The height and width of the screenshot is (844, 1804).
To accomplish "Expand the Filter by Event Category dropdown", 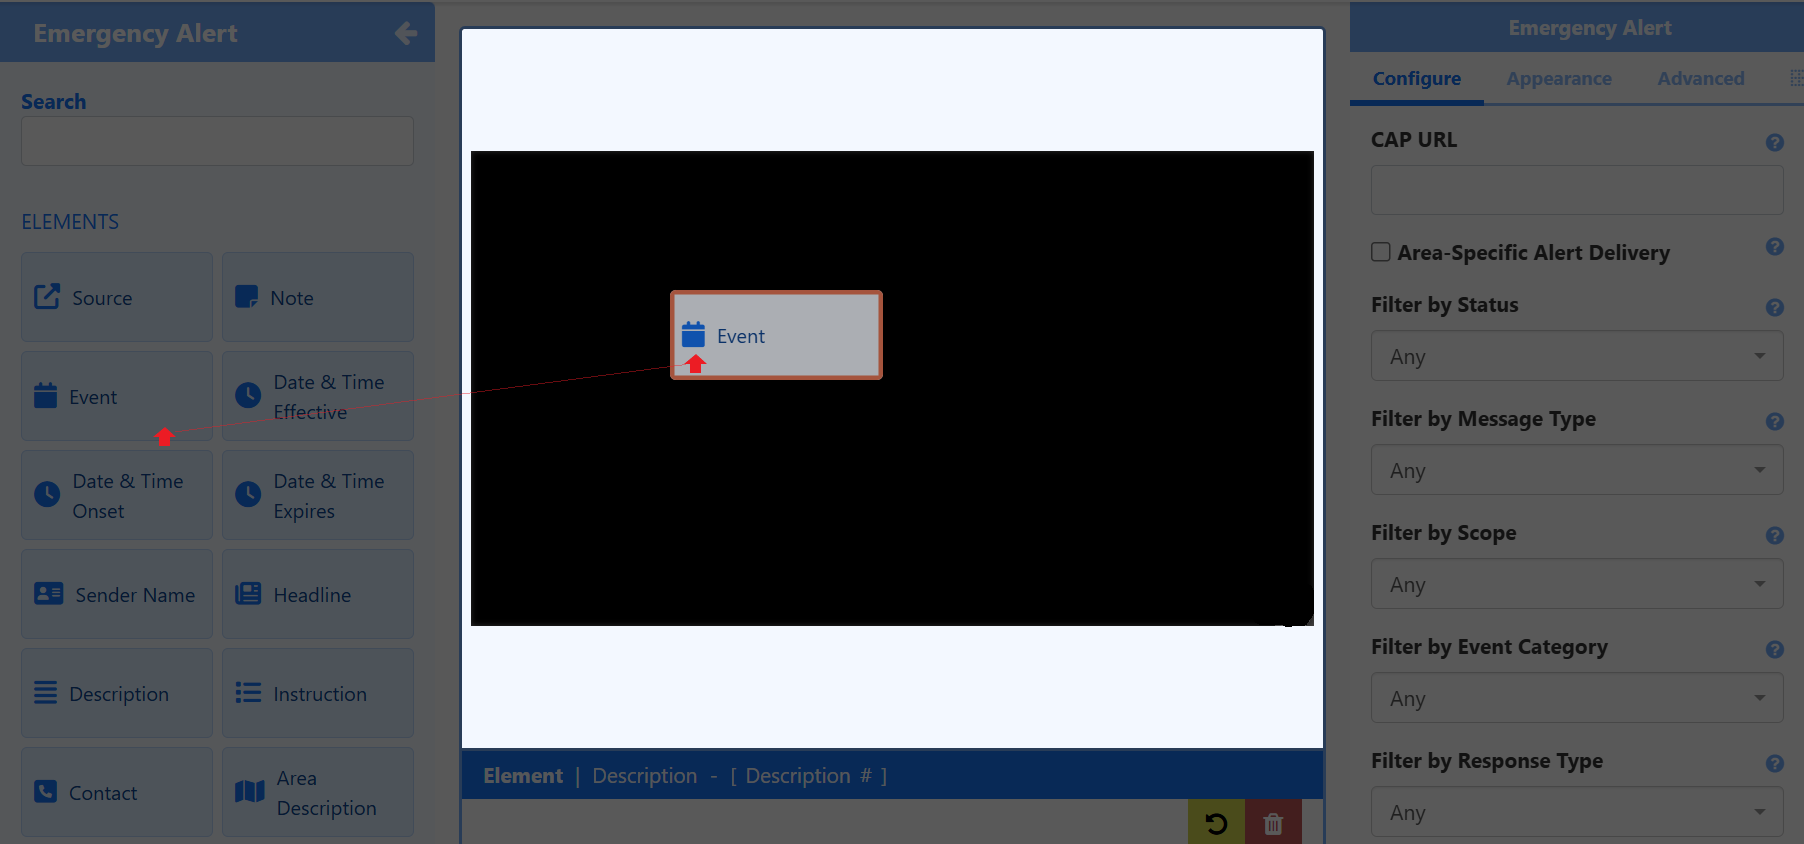I will (x=1576, y=698).
